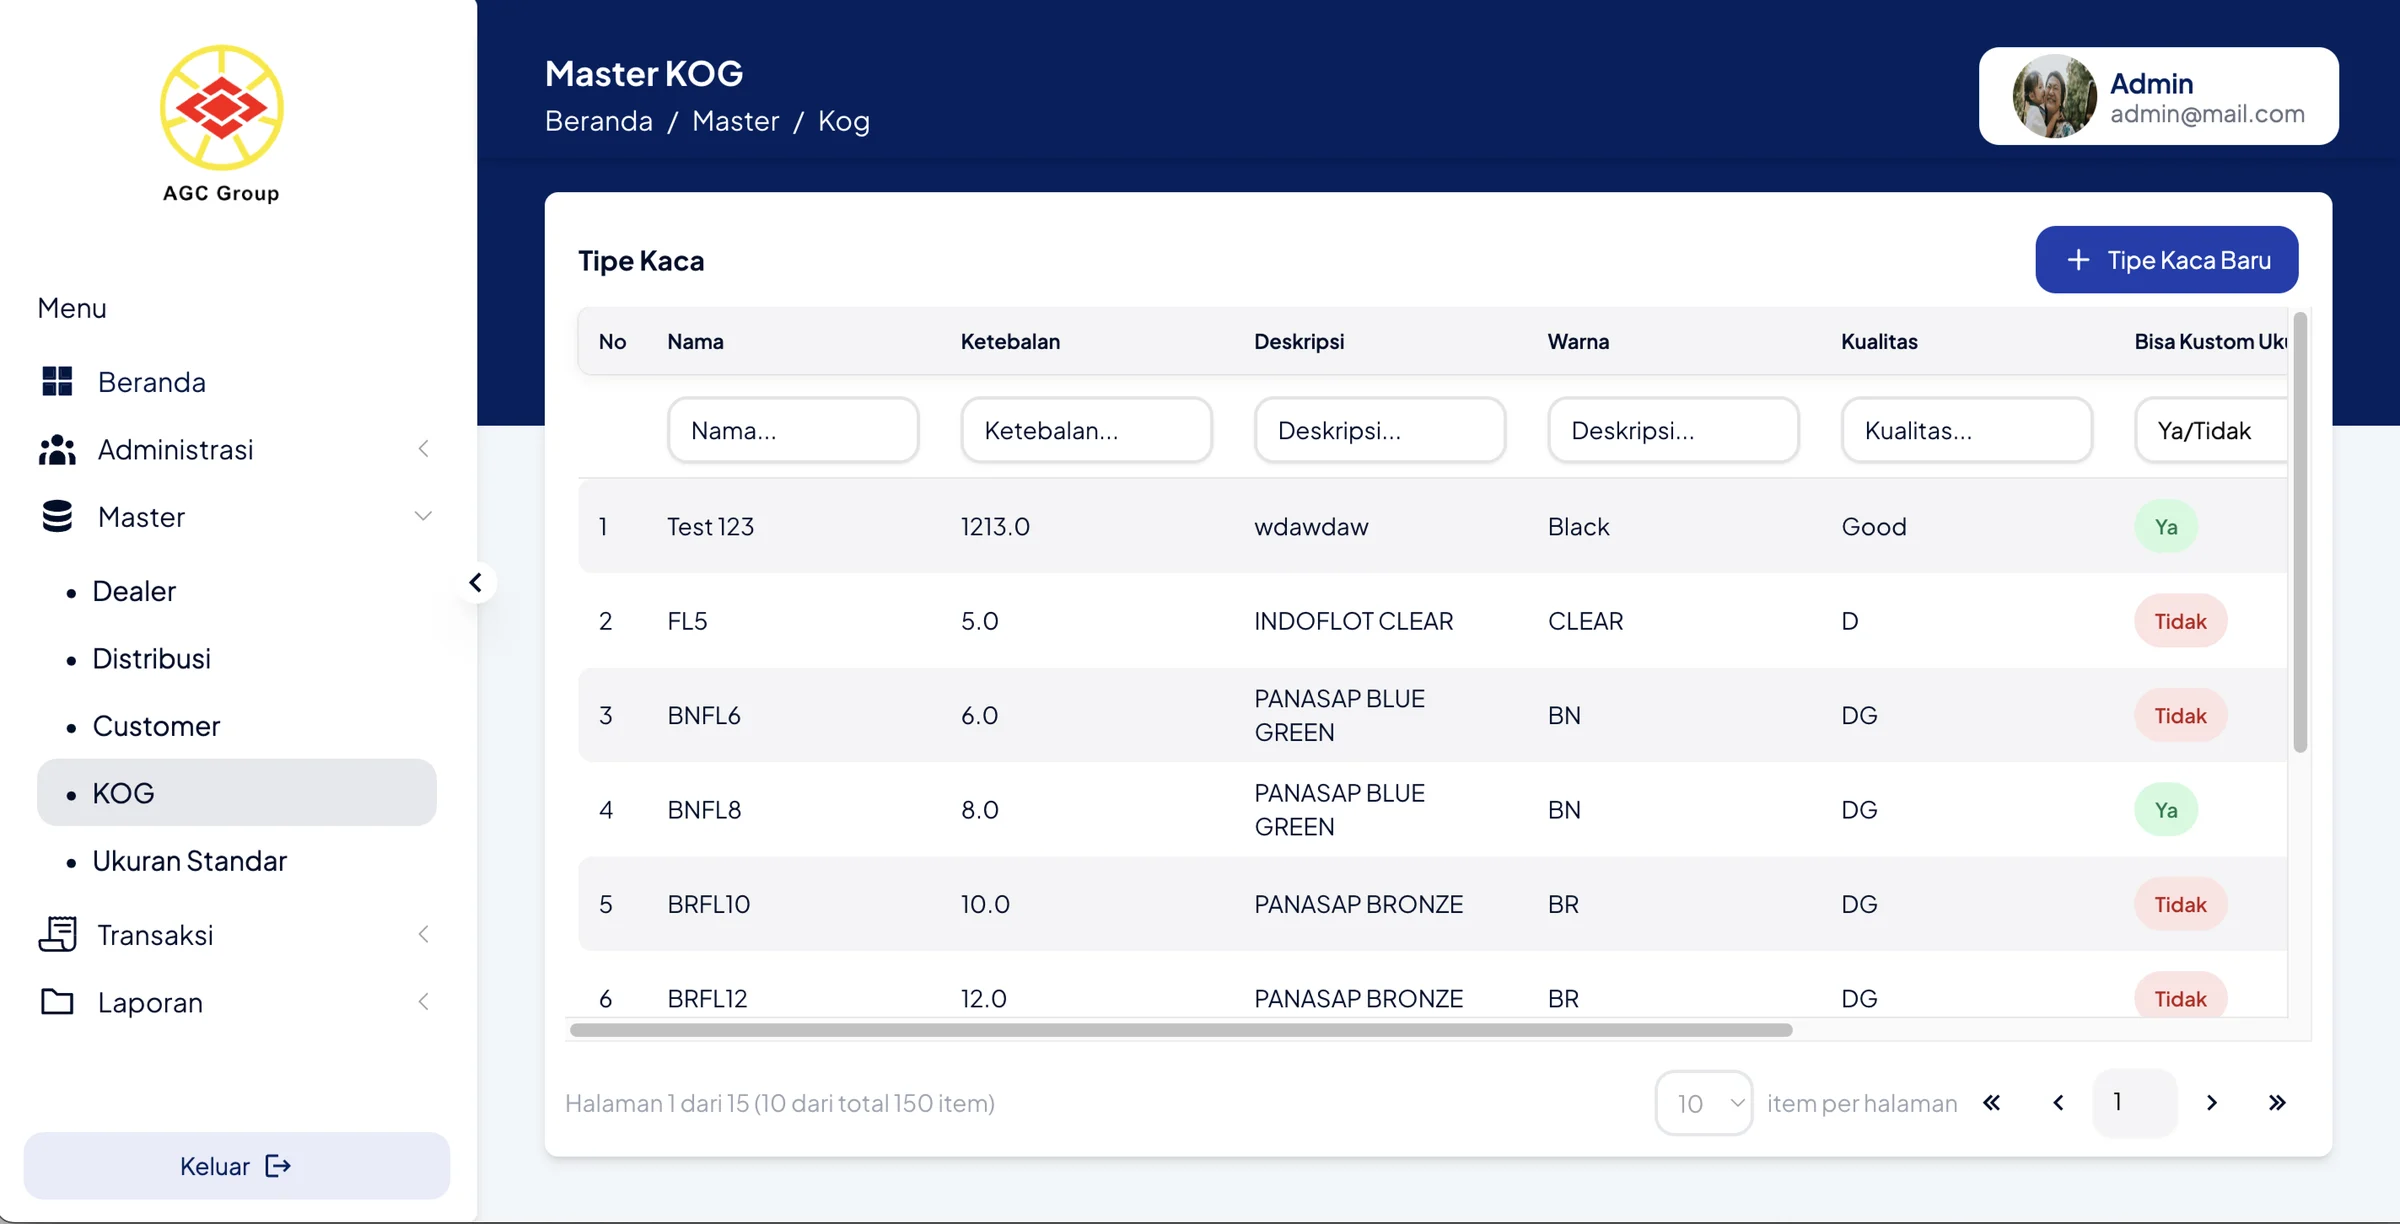
Task: Click the Administrasi people icon
Action: pos(57,449)
